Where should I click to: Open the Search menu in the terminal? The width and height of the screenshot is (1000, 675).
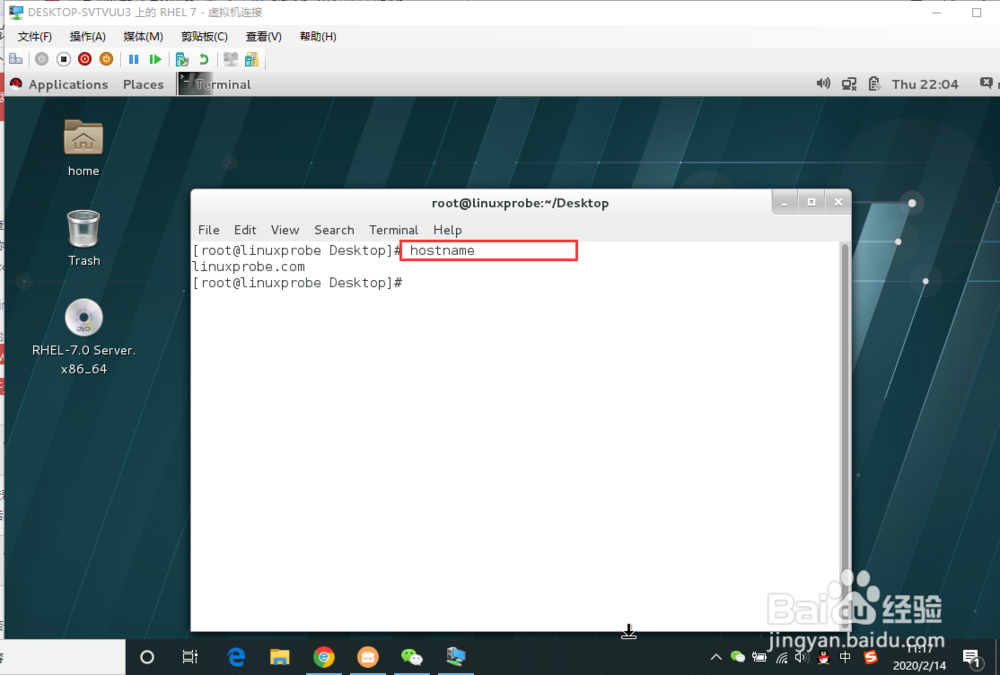click(x=334, y=230)
